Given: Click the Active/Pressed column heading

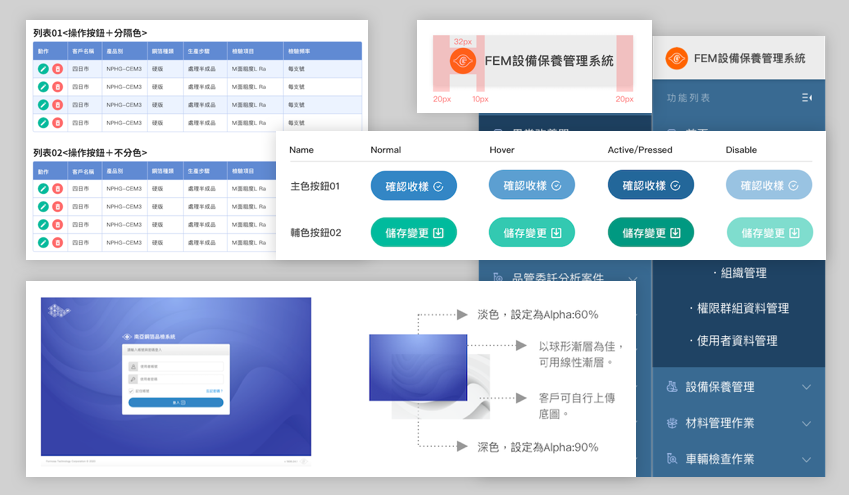Looking at the screenshot, I should [x=640, y=149].
